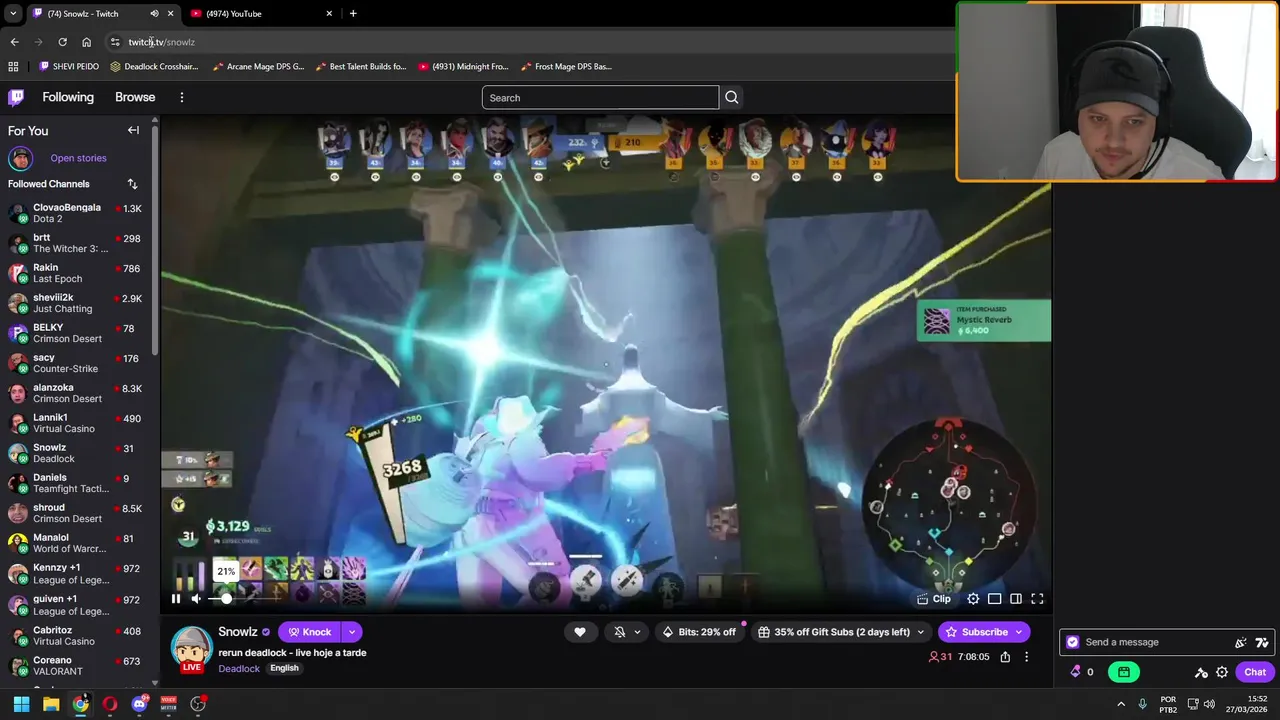The height and width of the screenshot is (720, 1280).
Task: Open the video player settings gear
Action: [x=973, y=599]
